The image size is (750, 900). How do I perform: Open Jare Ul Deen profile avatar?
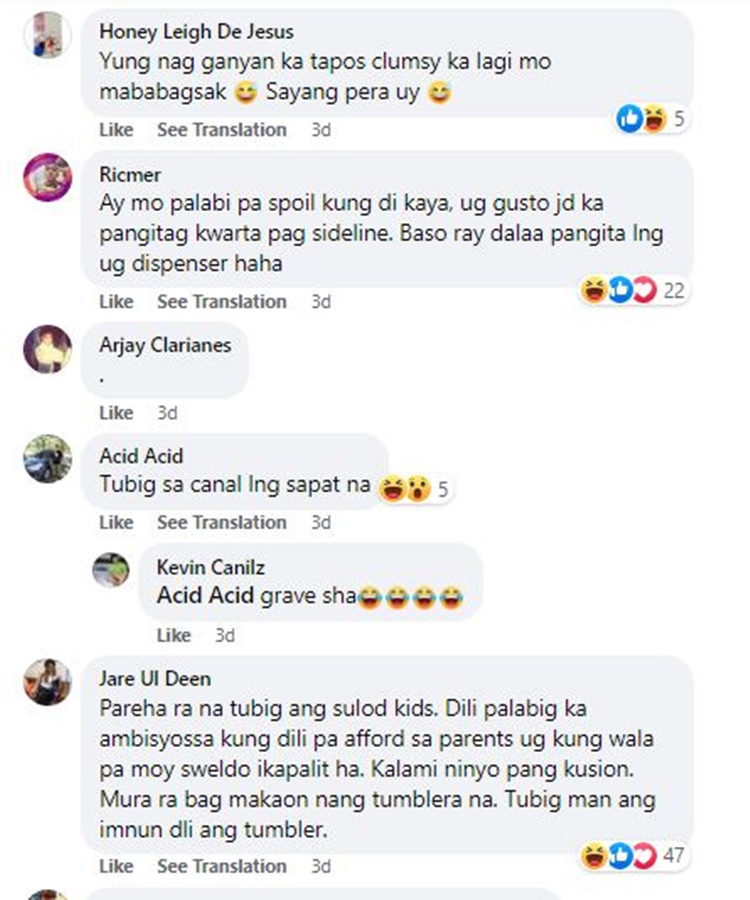[x=48, y=682]
